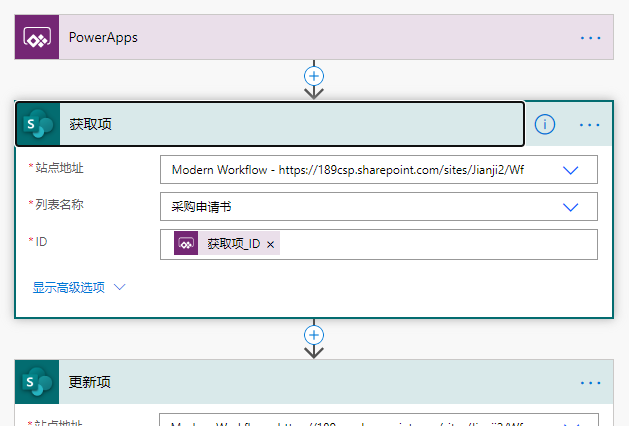Click the 列表名称 label
This screenshot has height=426, width=629.
point(59,205)
